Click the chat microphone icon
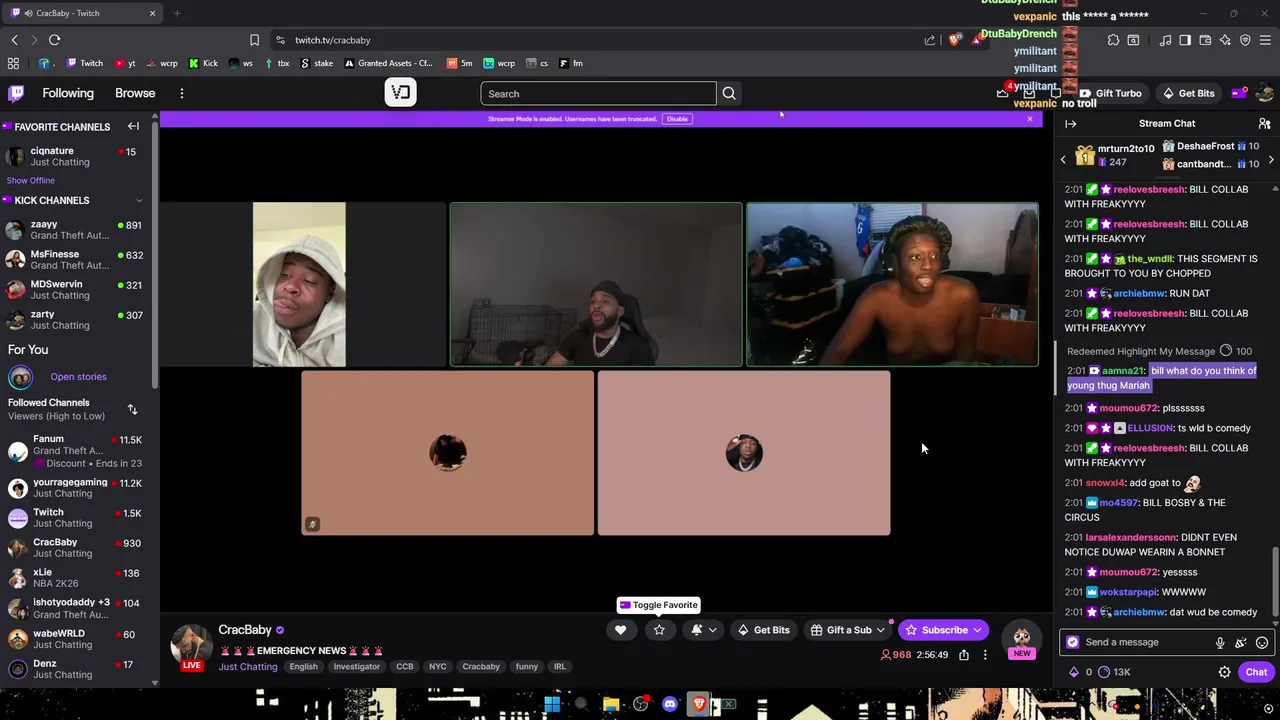 (1220, 643)
